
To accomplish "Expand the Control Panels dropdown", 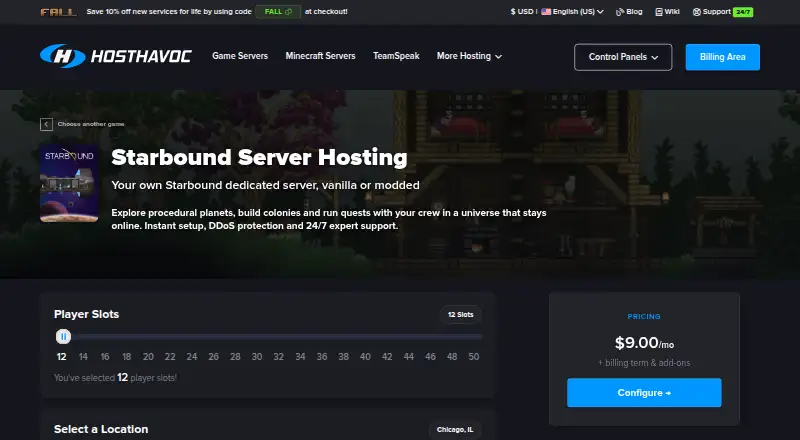I will tap(623, 57).
